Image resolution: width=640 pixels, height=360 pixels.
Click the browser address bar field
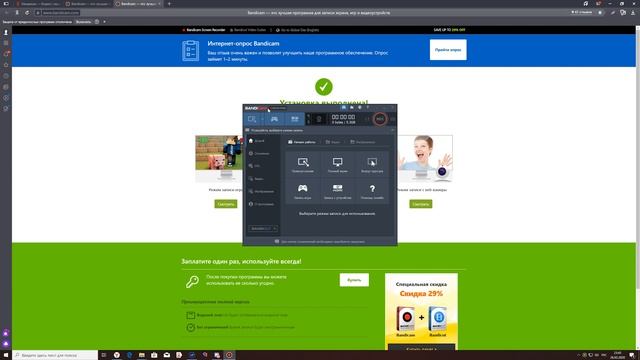(x=318, y=13)
